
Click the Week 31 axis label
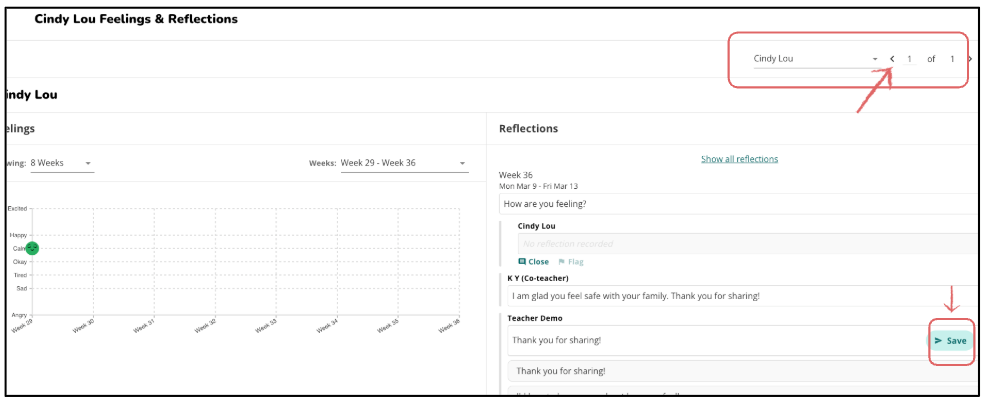[143, 327]
